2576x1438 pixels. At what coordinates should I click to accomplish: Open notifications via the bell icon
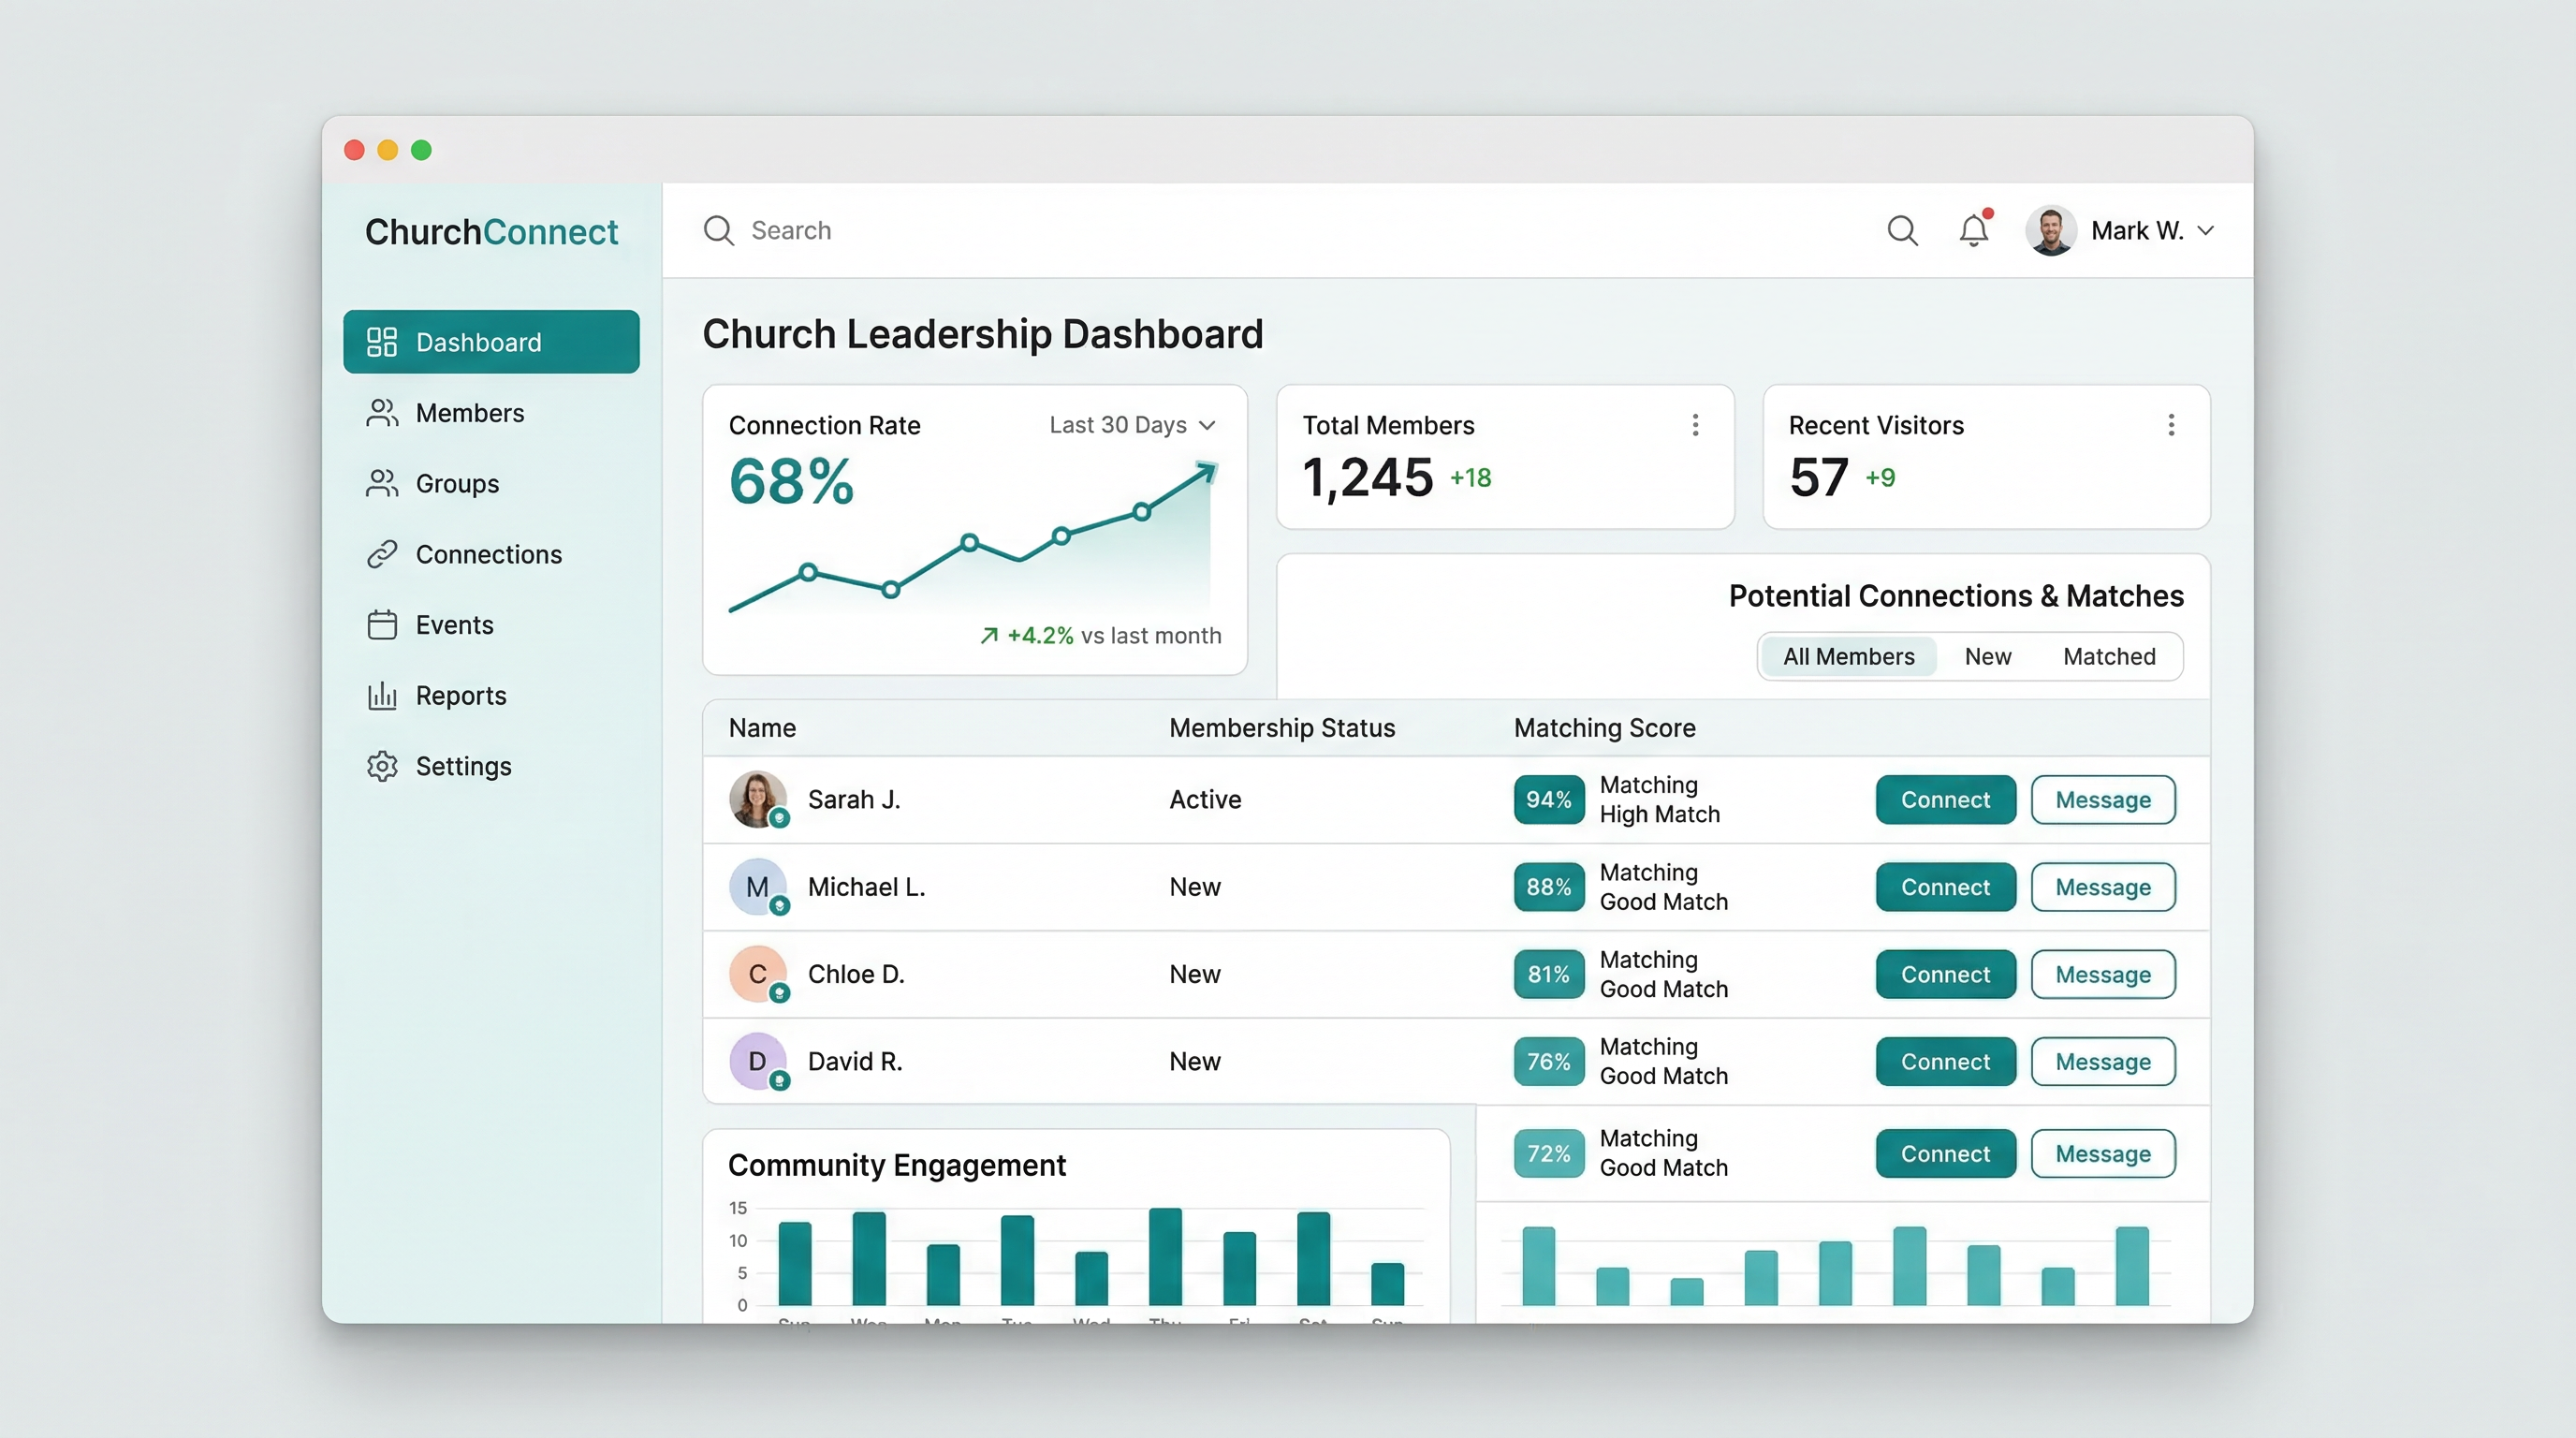1973,230
